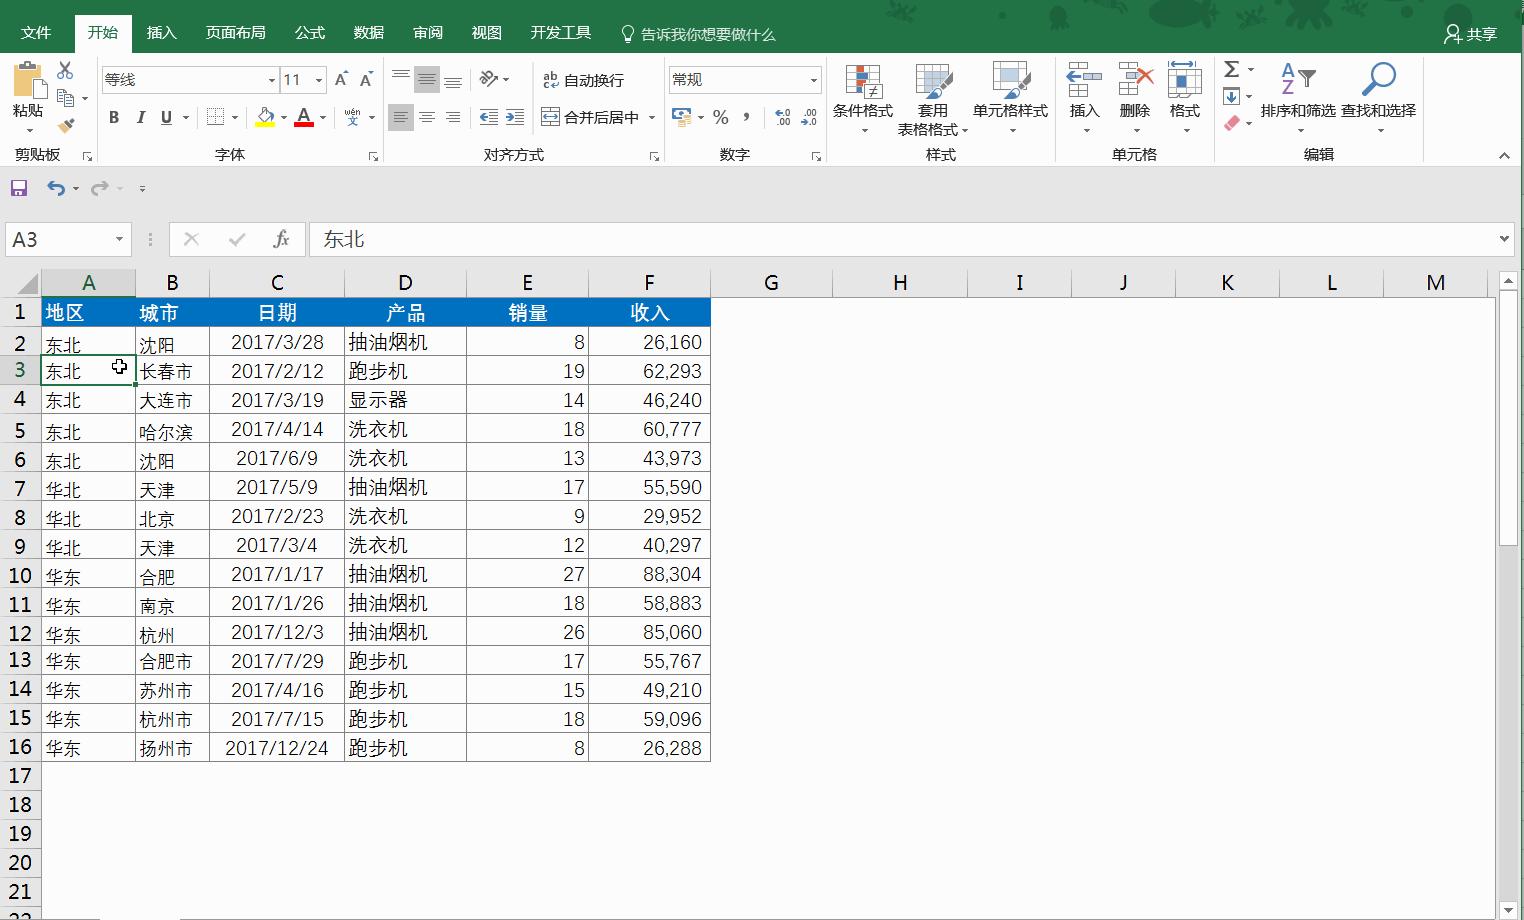Toggle underline formatting
Screen dimensions: 1524x920
pyautogui.click(x=165, y=118)
